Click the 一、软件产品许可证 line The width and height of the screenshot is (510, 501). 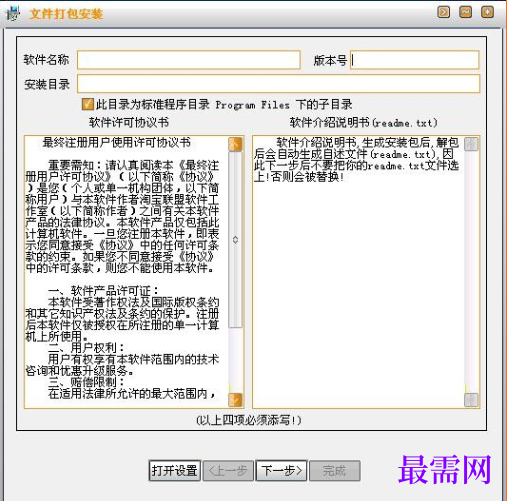coord(103,291)
